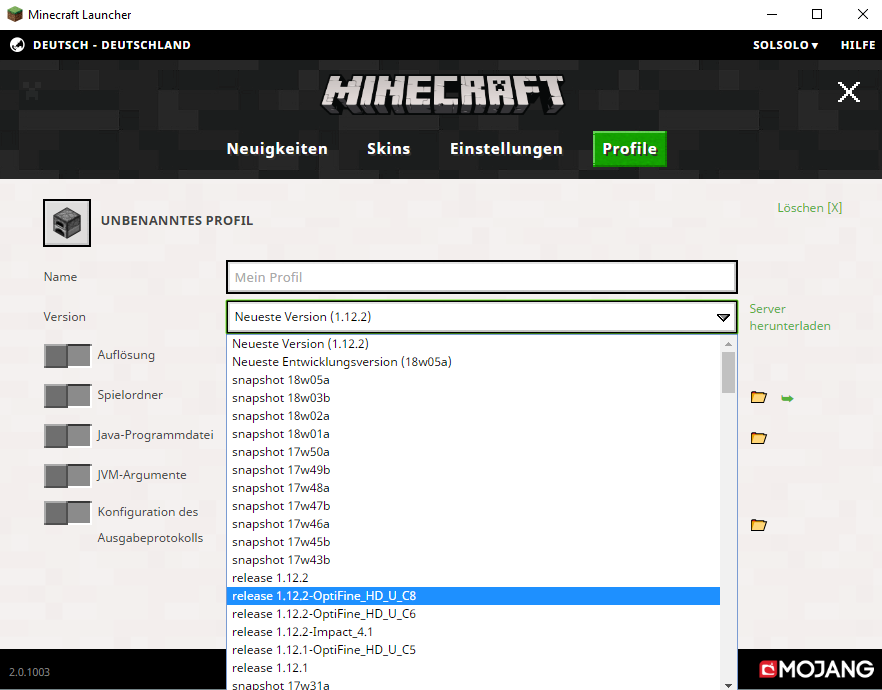
Task: Open folder icon for Java-Programmdatei
Action: pyautogui.click(x=758, y=438)
